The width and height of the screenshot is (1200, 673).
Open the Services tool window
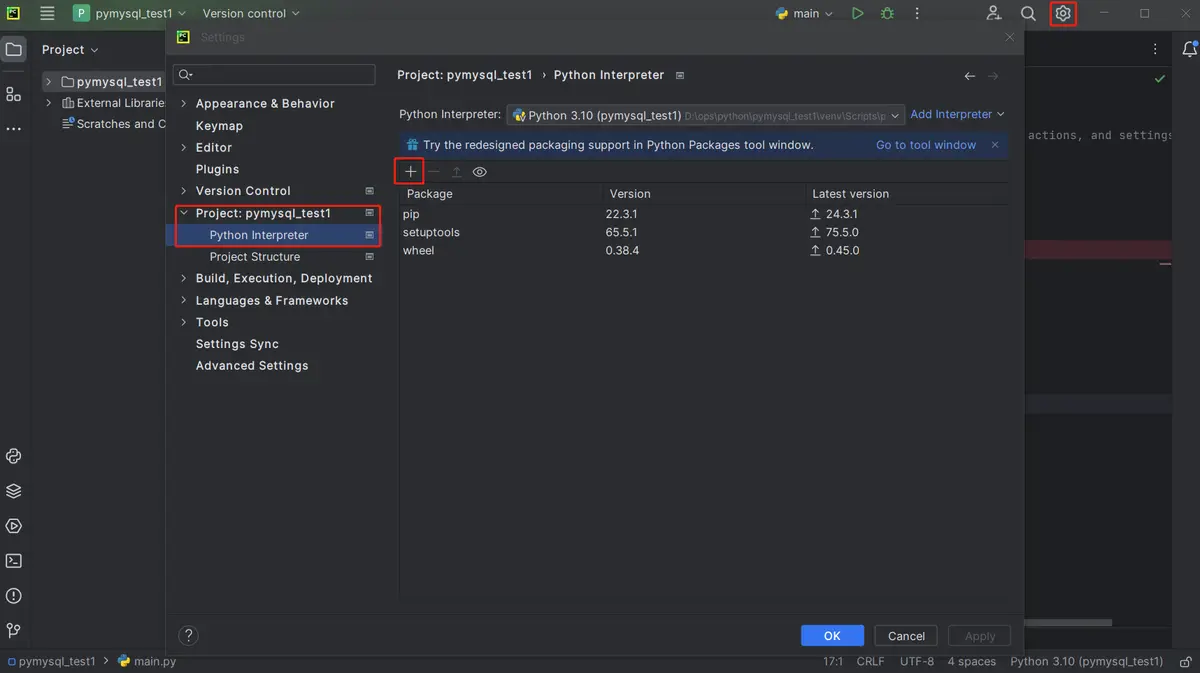click(x=13, y=526)
